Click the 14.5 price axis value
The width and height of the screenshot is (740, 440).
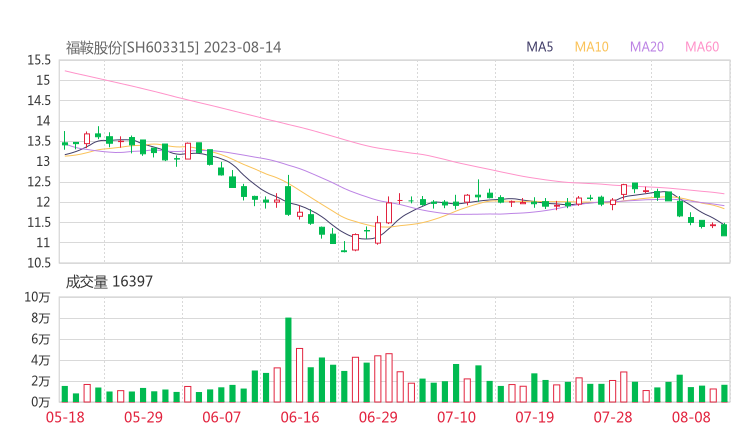pyautogui.click(x=39, y=101)
